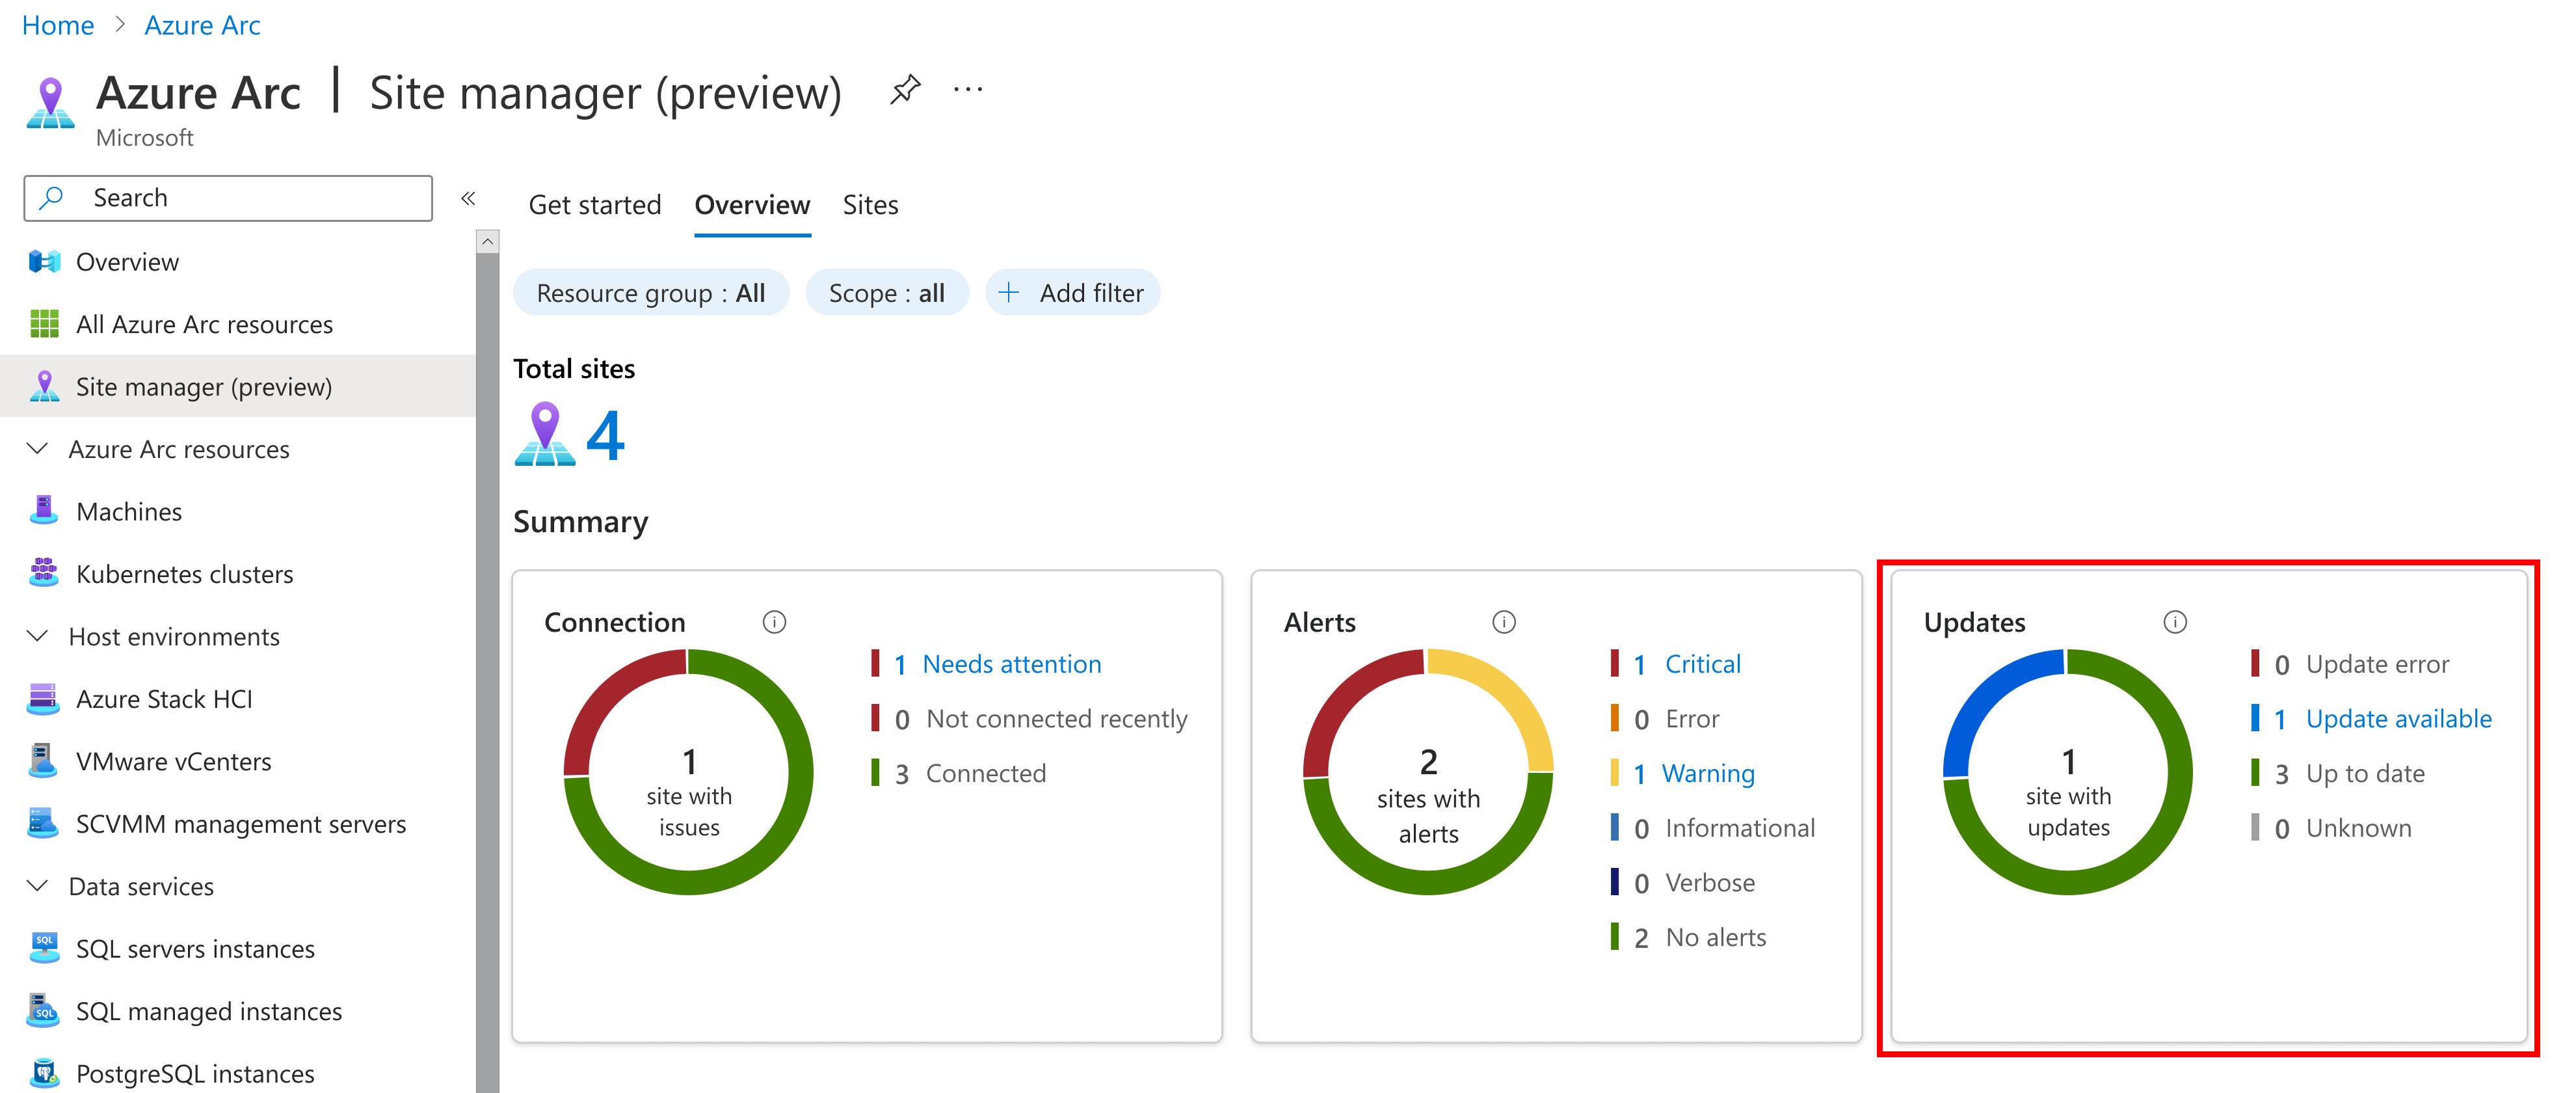Open the Resource group filter

click(x=650, y=293)
